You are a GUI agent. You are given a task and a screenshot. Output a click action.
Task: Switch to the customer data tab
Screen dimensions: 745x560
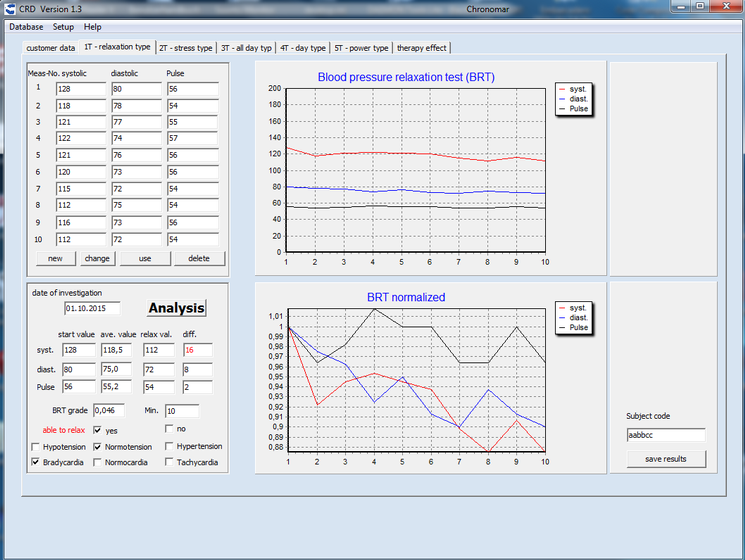50,47
